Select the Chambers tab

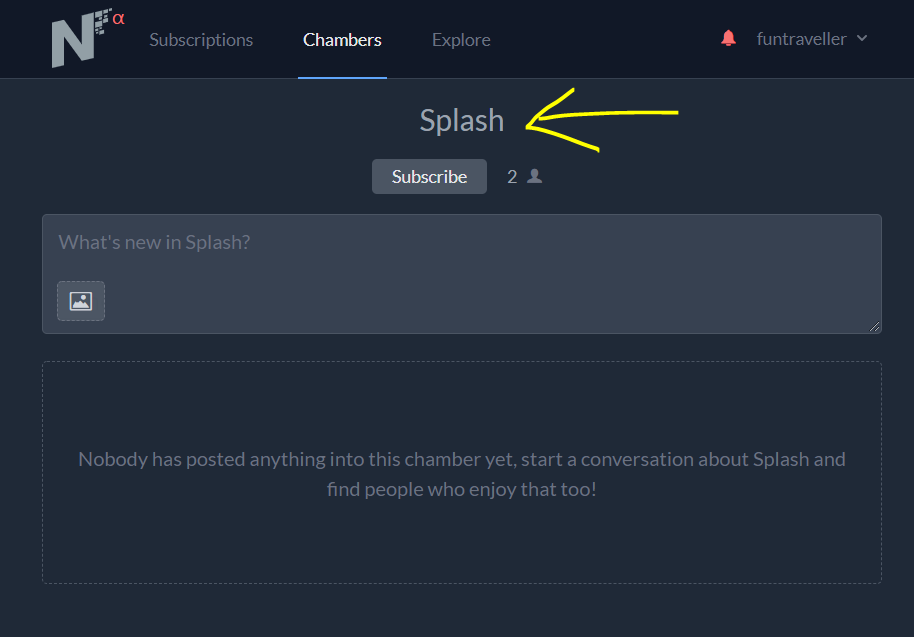[x=342, y=40]
